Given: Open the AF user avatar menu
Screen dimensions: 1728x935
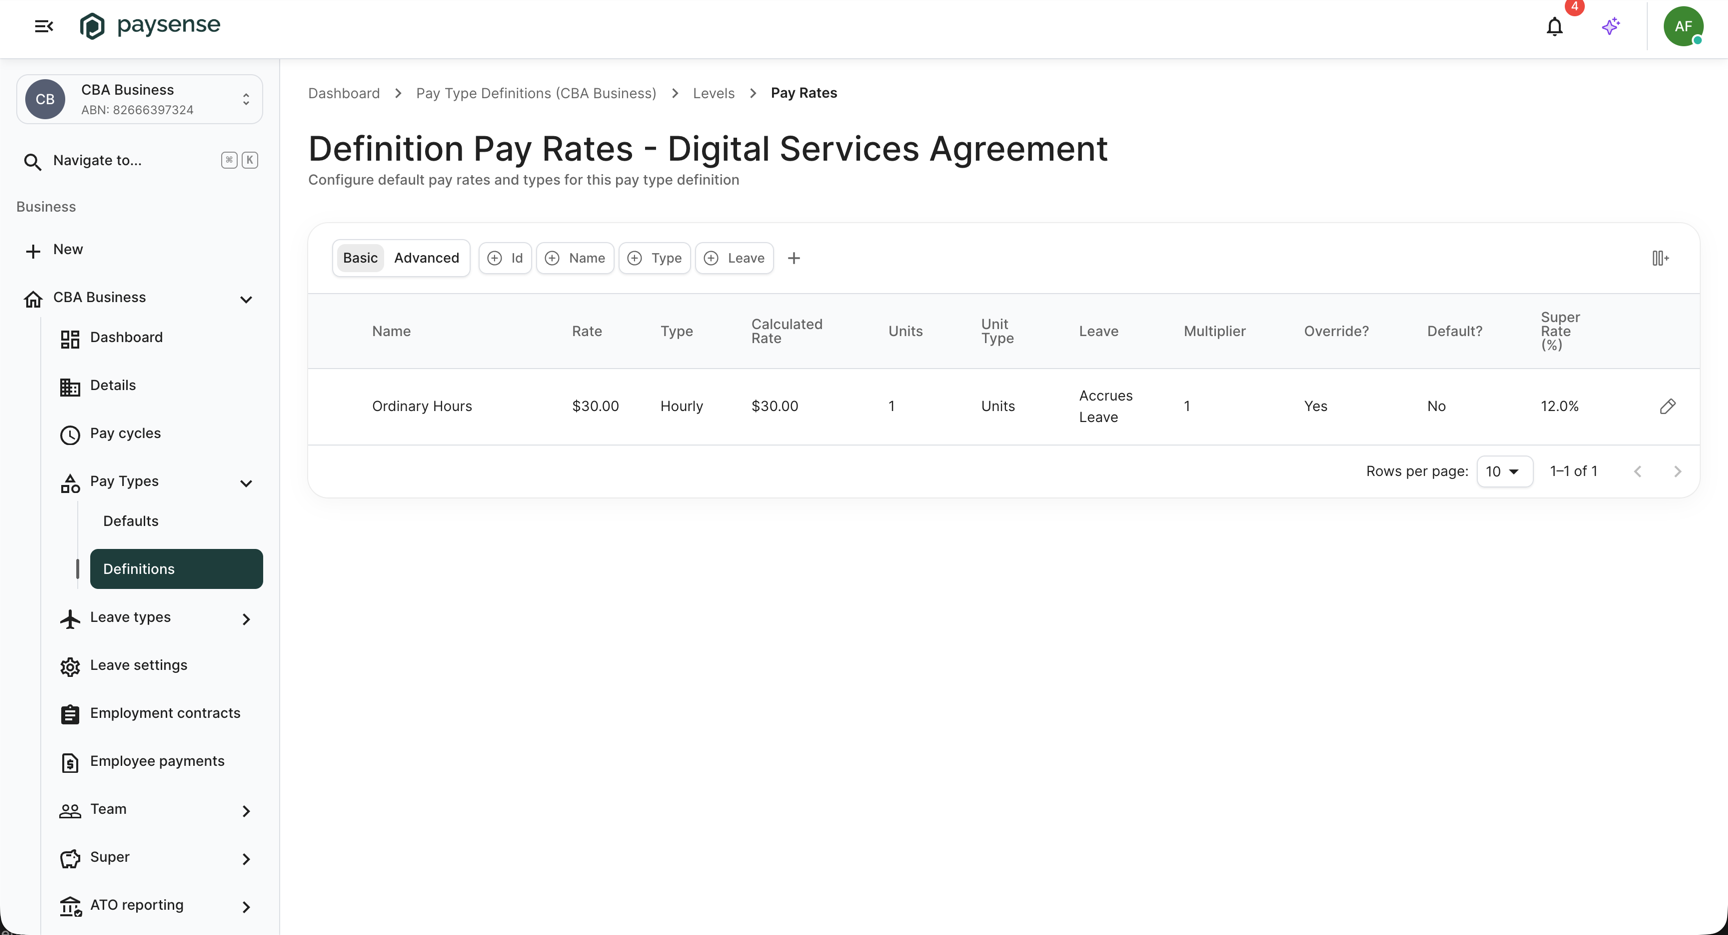Looking at the screenshot, I should 1683,26.
